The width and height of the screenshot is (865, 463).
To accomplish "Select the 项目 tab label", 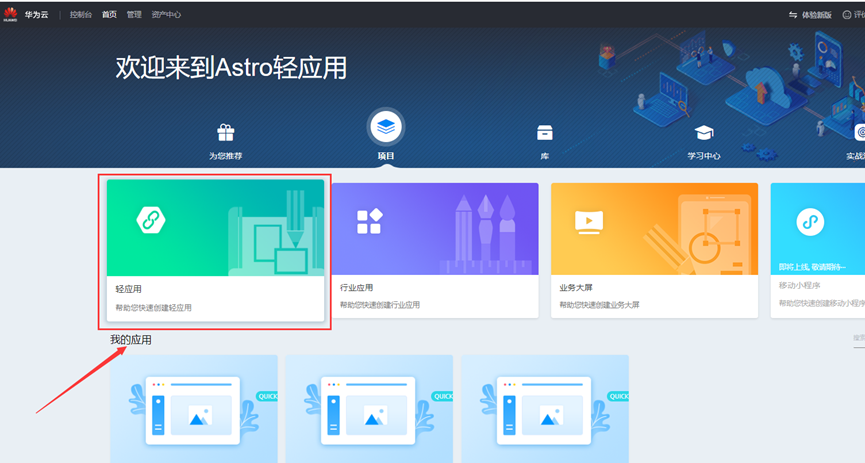I will 386,156.
